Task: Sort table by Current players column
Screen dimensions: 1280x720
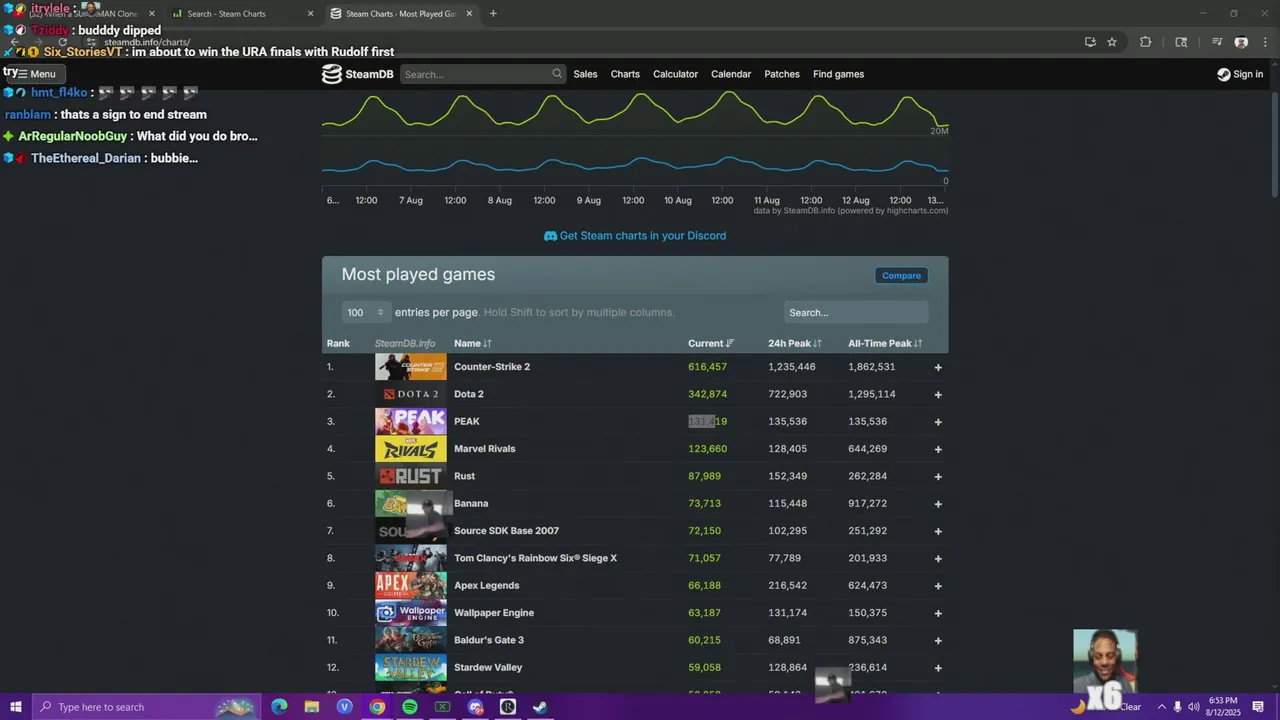Action: pos(711,343)
